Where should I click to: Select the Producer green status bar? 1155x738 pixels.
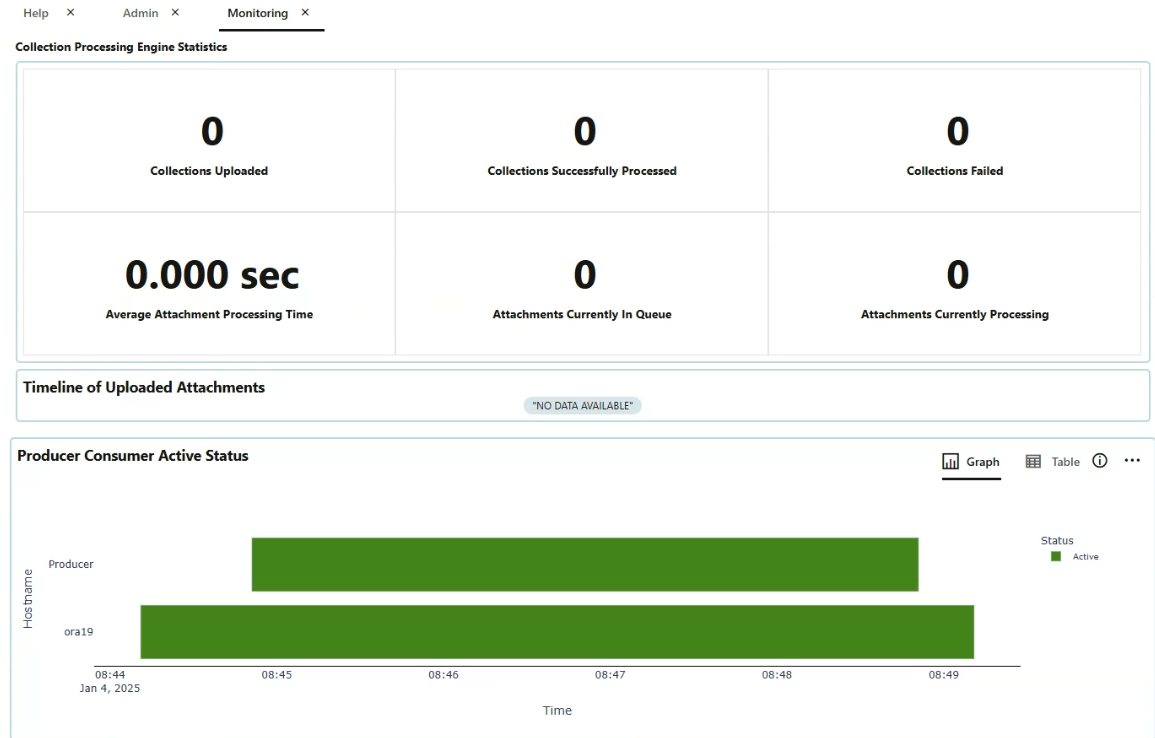click(585, 564)
